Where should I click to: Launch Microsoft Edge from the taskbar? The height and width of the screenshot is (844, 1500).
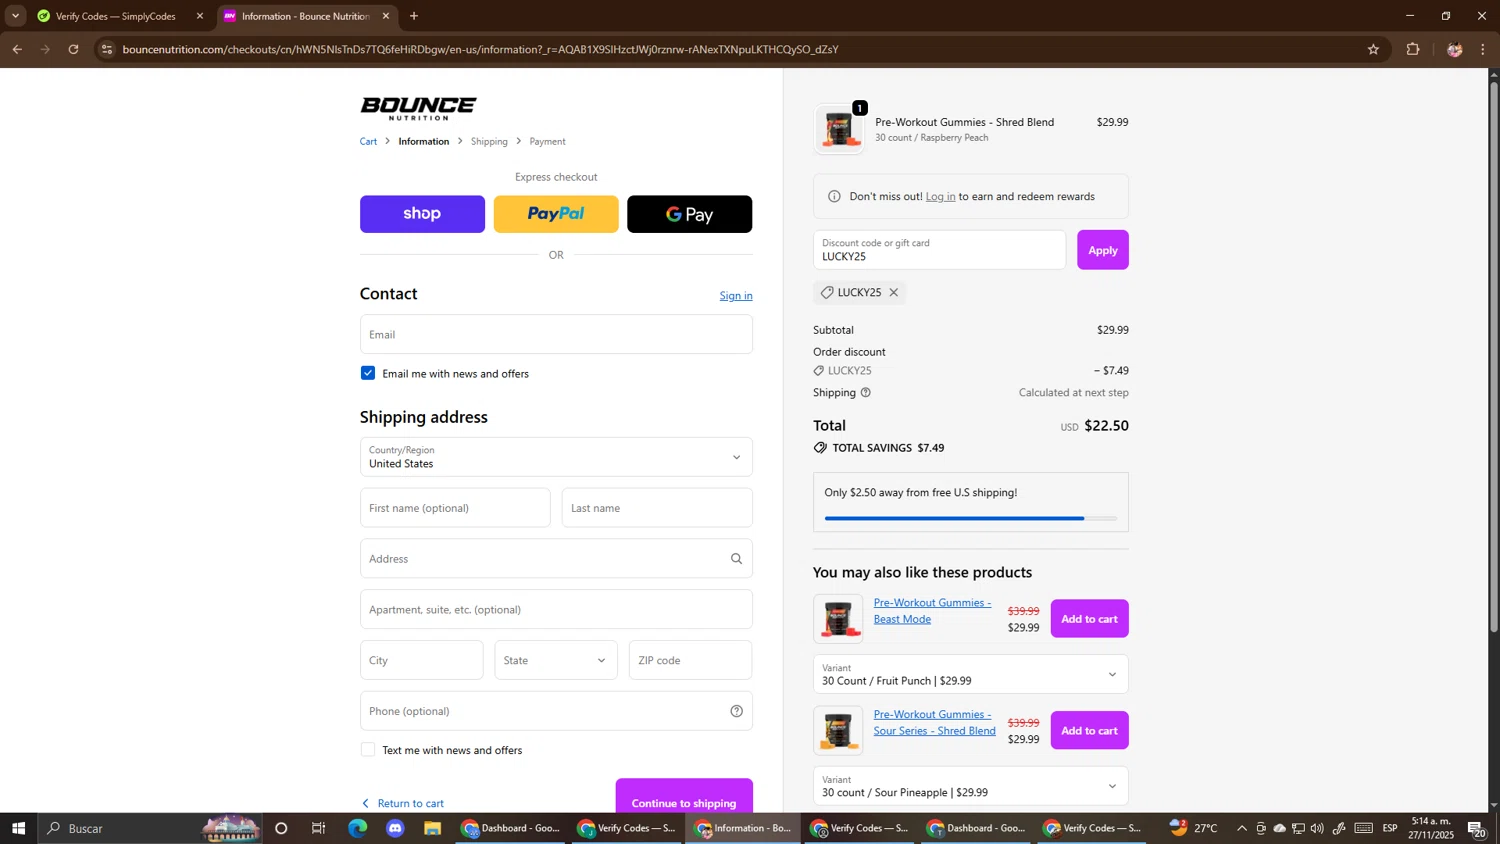click(357, 828)
